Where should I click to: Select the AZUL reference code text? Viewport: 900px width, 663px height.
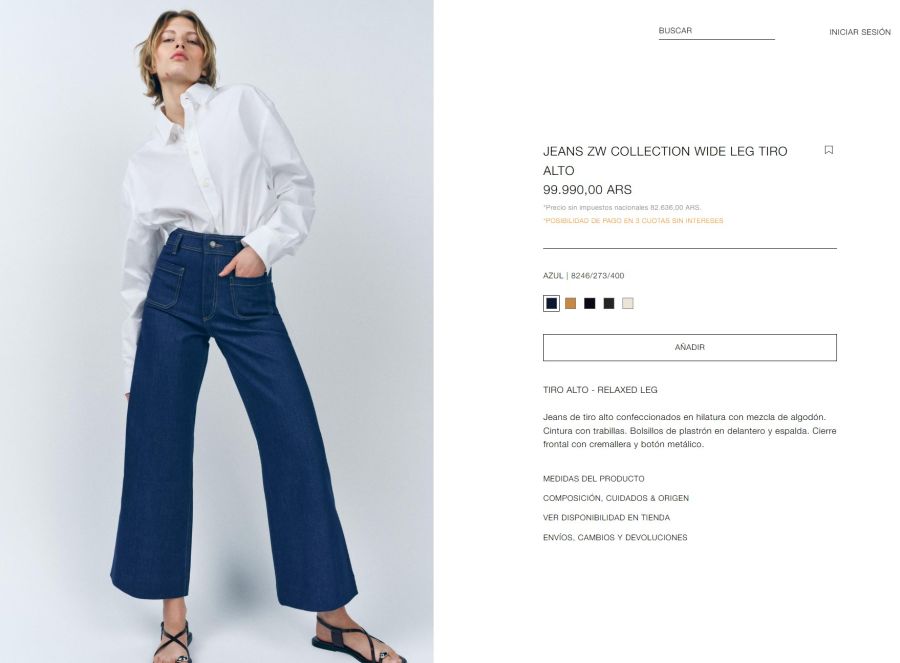(x=583, y=276)
